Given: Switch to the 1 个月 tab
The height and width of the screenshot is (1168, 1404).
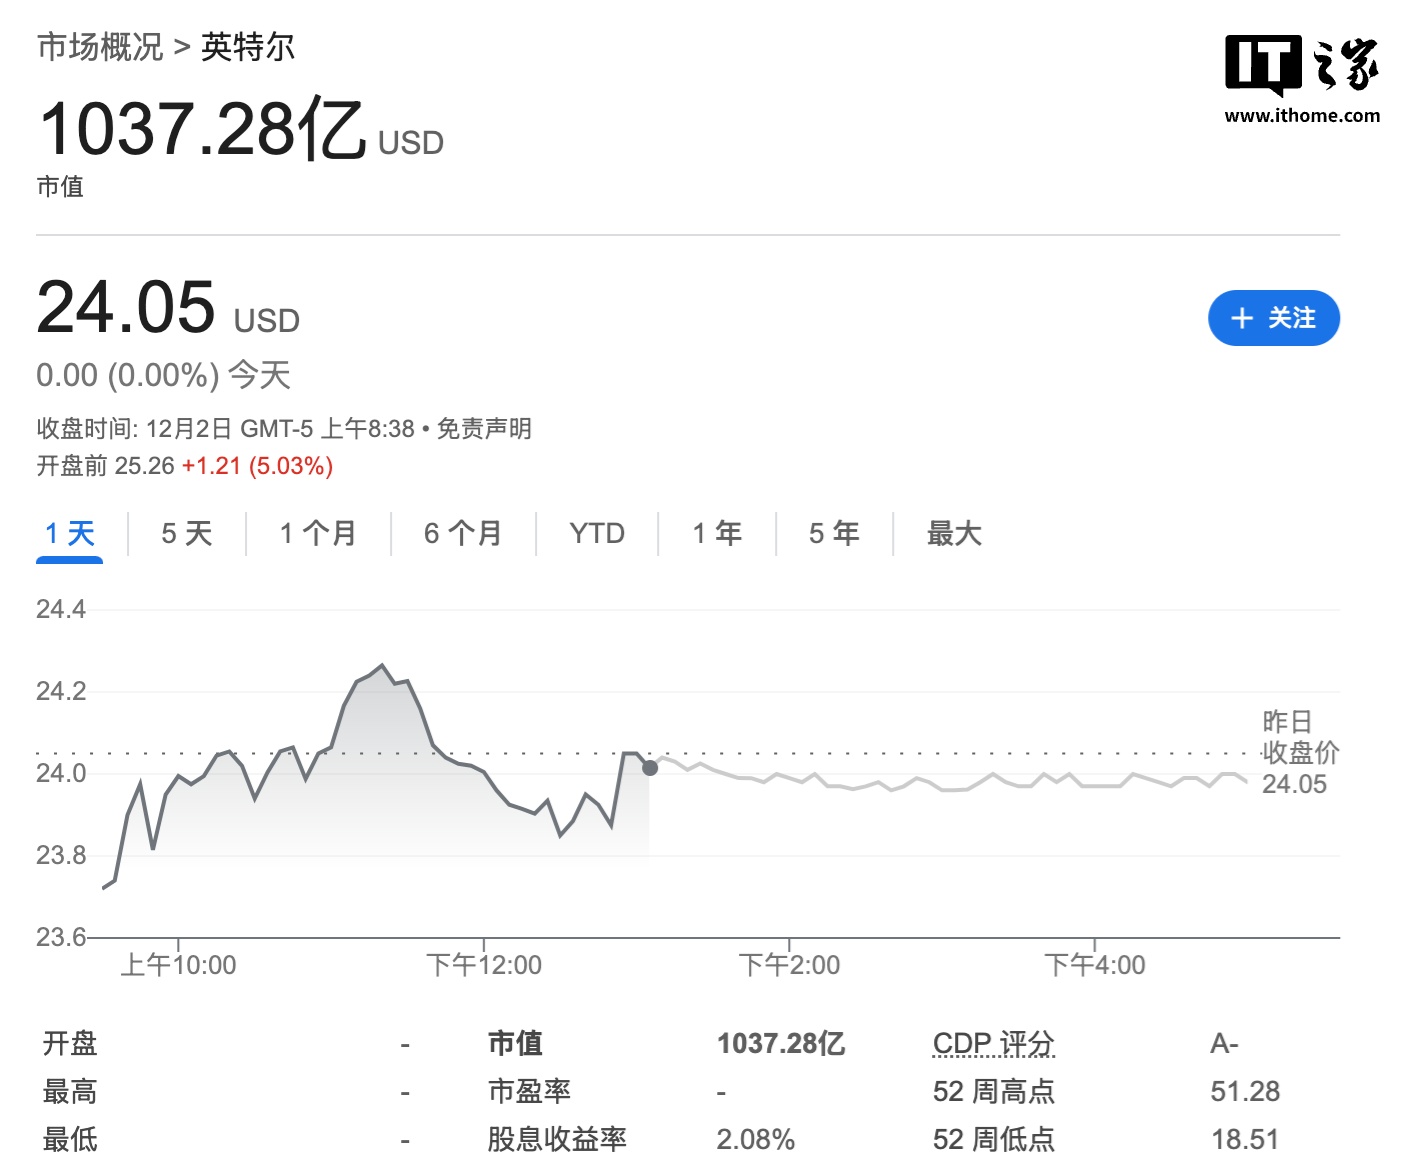Looking at the screenshot, I should pos(318,534).
